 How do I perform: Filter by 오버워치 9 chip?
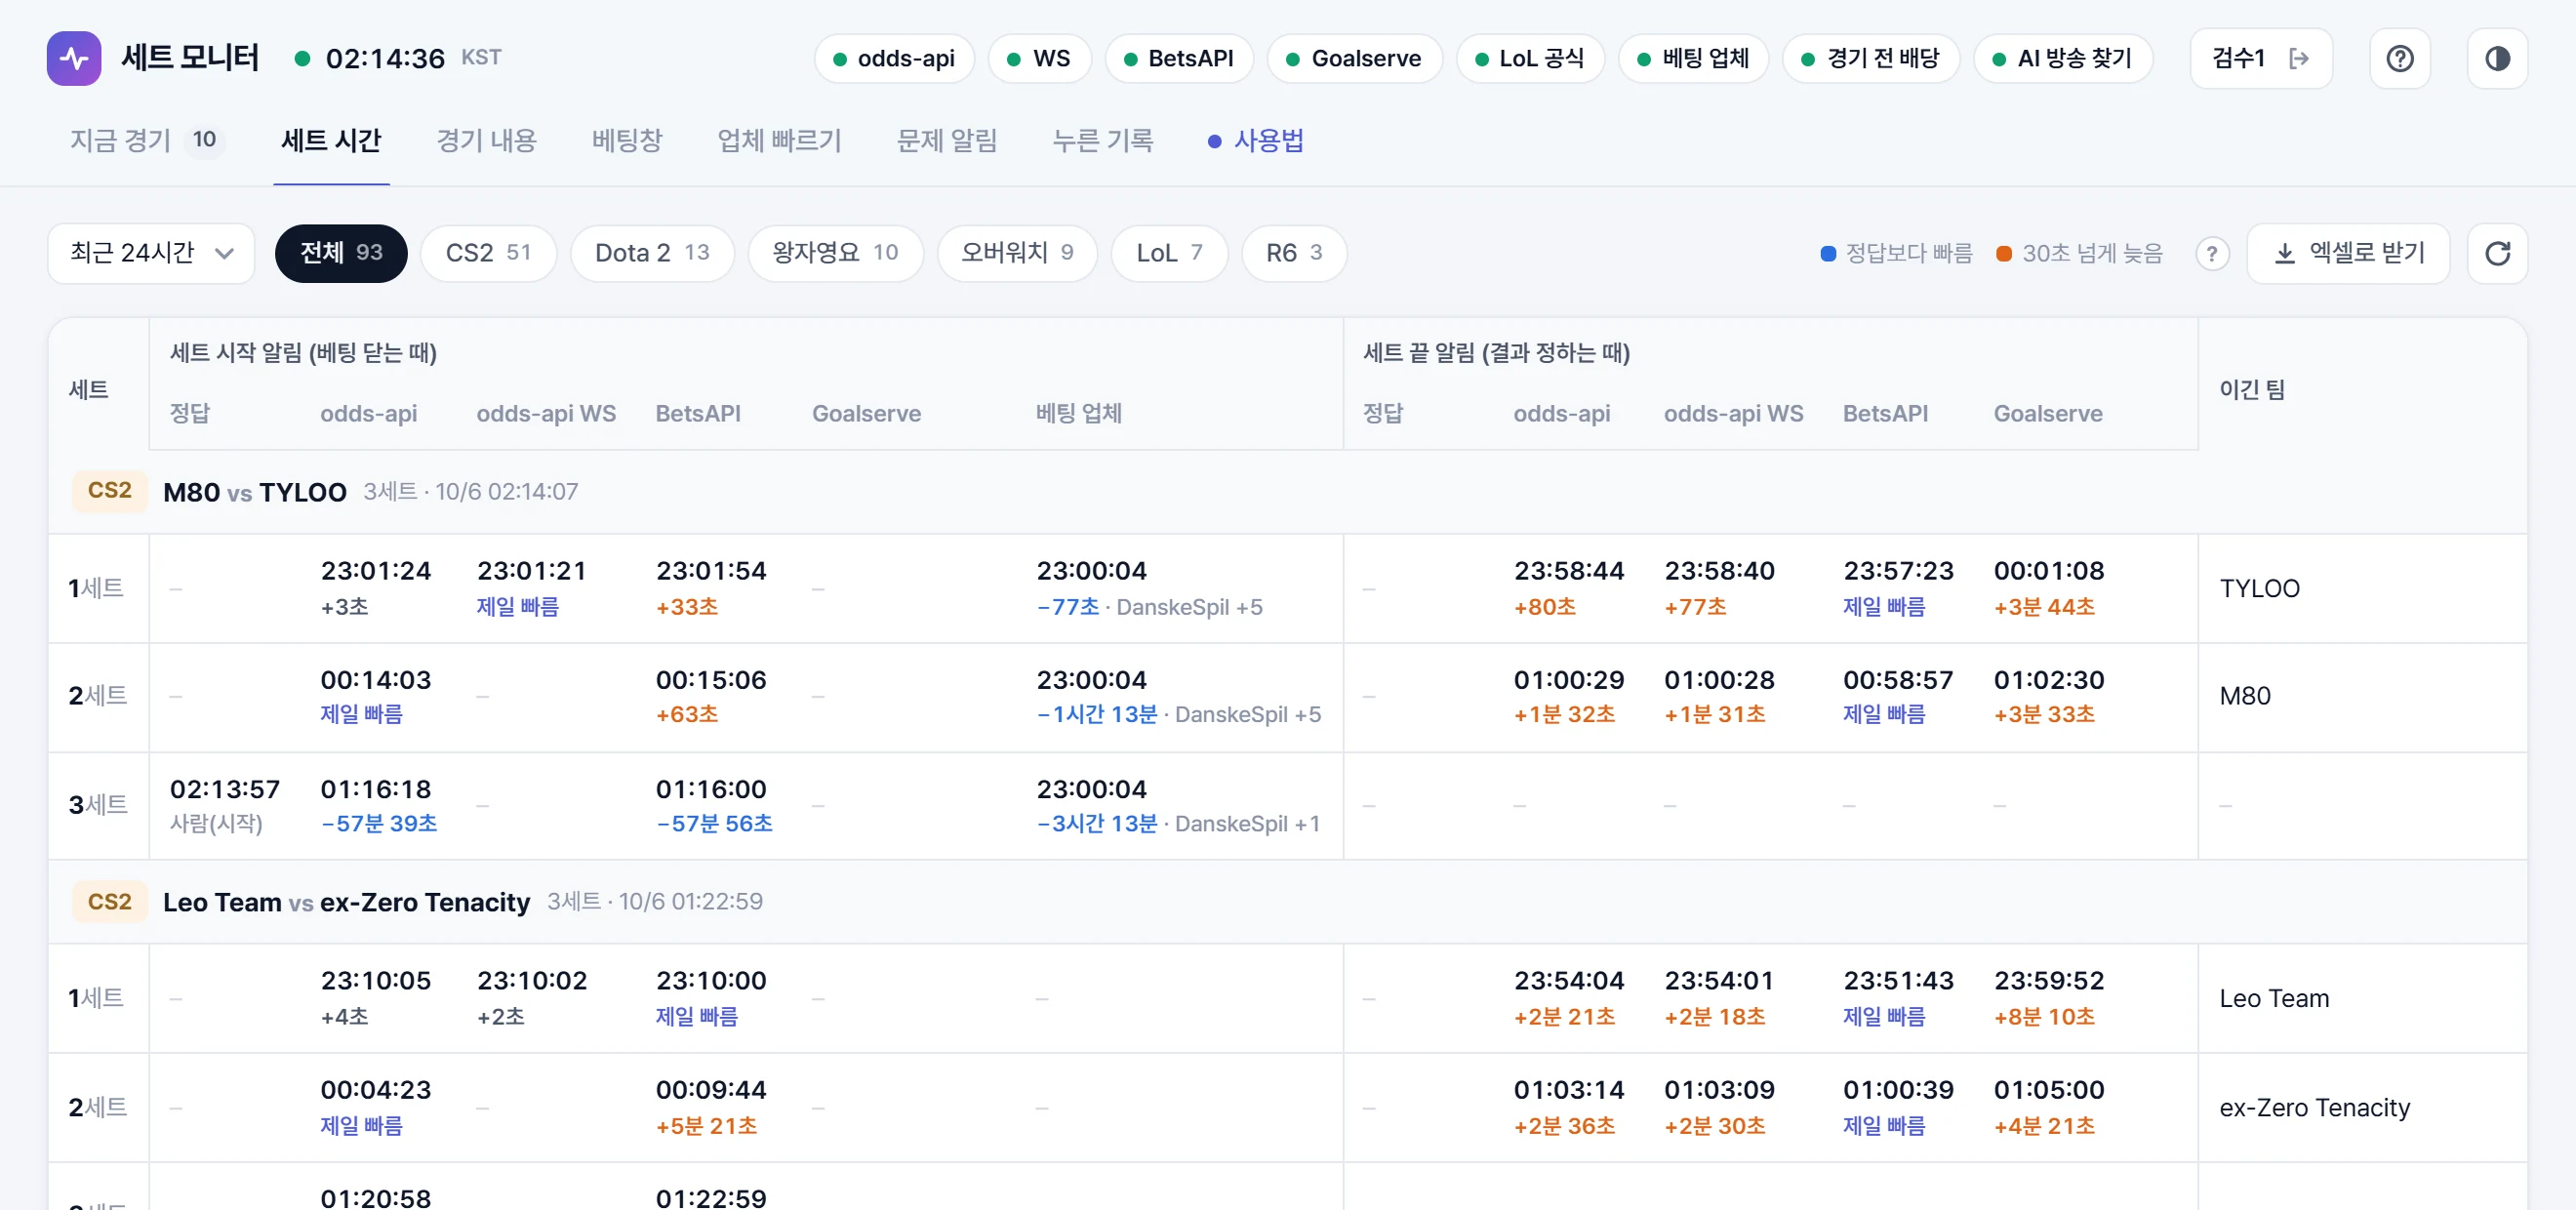tap(1017, 253)
